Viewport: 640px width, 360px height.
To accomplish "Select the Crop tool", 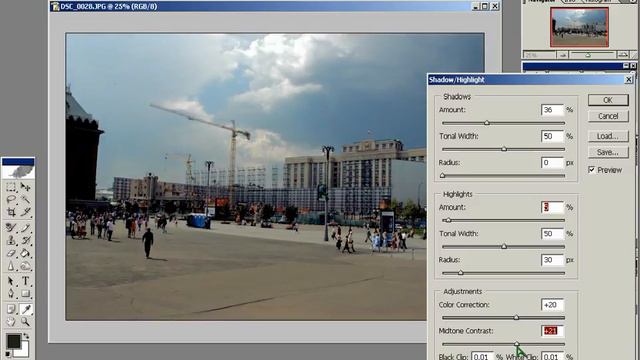I will click(11, 212).
